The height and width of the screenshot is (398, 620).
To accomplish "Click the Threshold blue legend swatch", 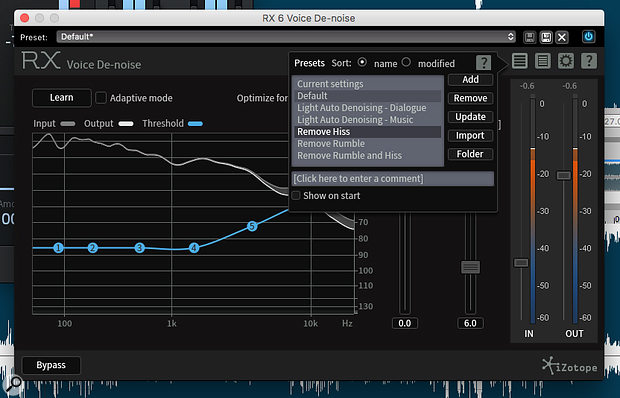I will pyautogui.click(x=195, y=124).
